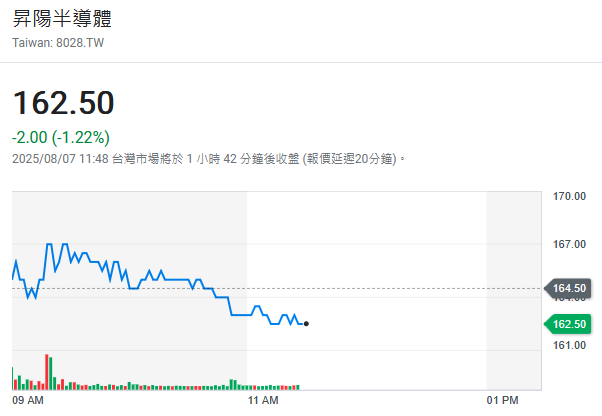The width and height of the screenshot is (602, 416).
Task: Click the green 162.50 price tag marker
Action: (568, 324)
